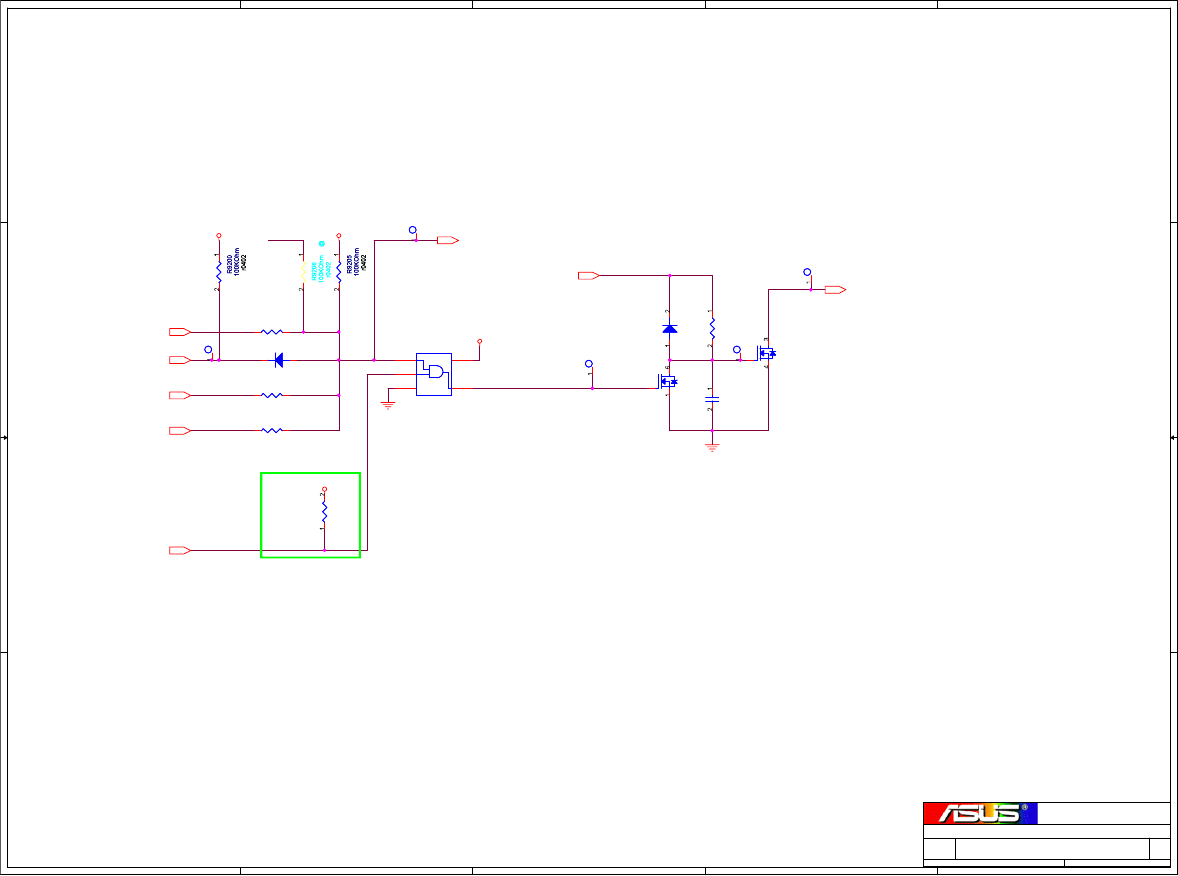
Task: Click the test point beside the far-right output port
Action: (807, 272)
